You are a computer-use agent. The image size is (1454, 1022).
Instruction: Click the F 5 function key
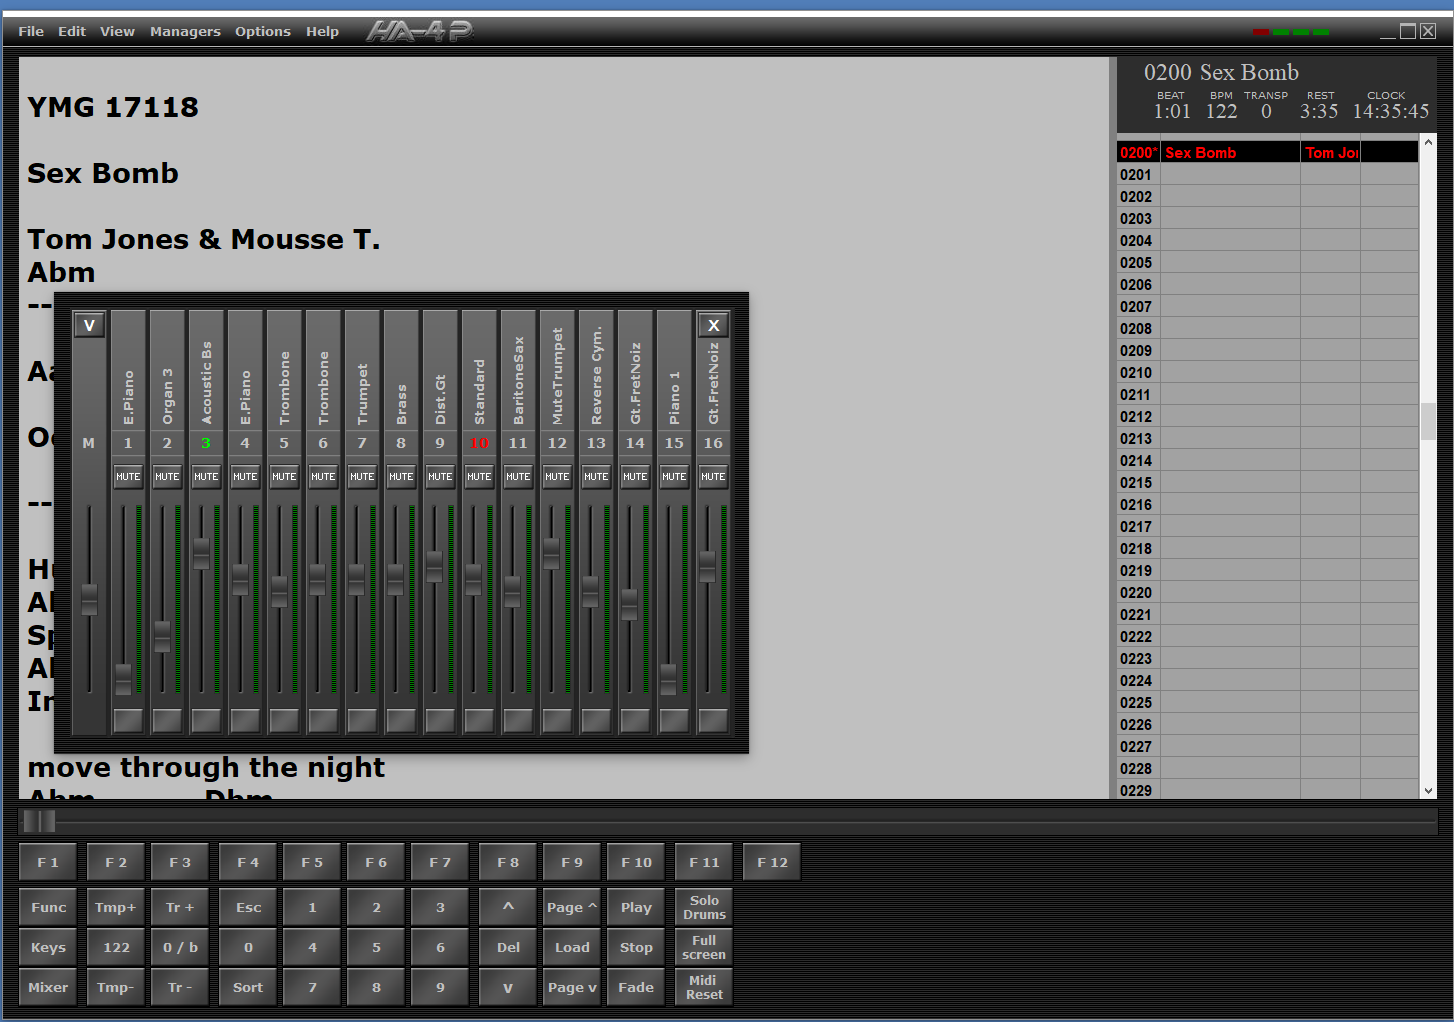312,862
